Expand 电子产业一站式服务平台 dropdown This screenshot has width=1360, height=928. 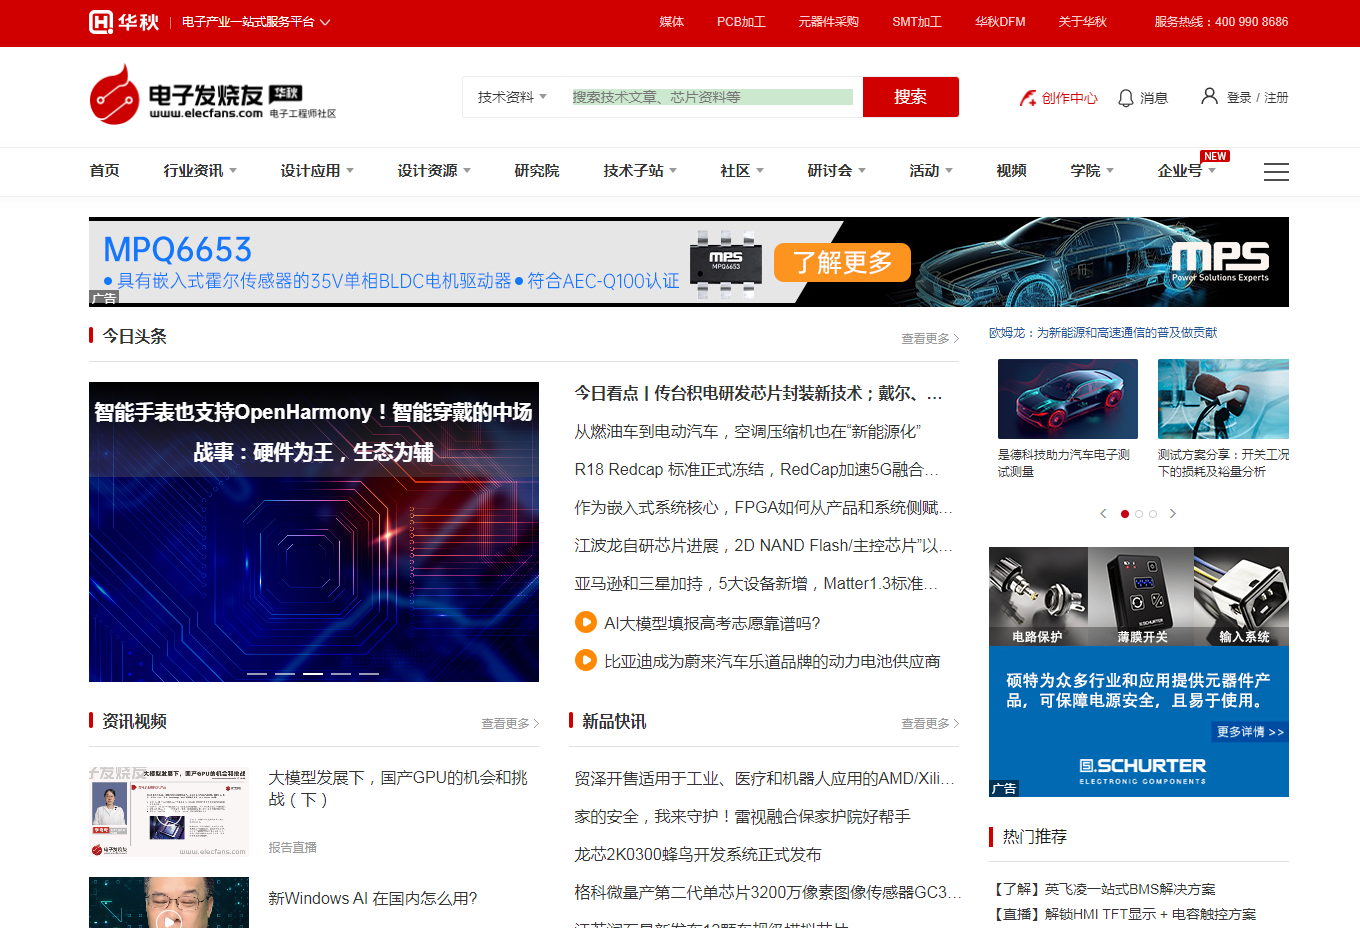256,22
